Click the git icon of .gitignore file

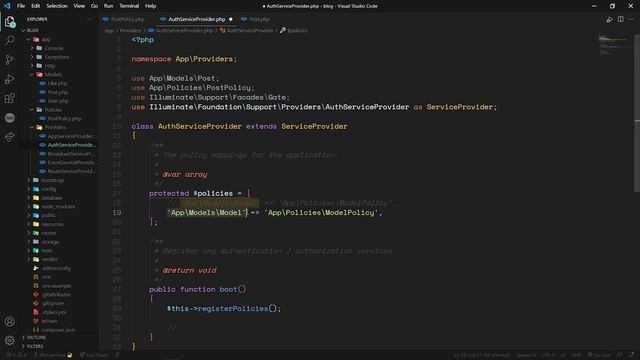(x=36, y=303)
